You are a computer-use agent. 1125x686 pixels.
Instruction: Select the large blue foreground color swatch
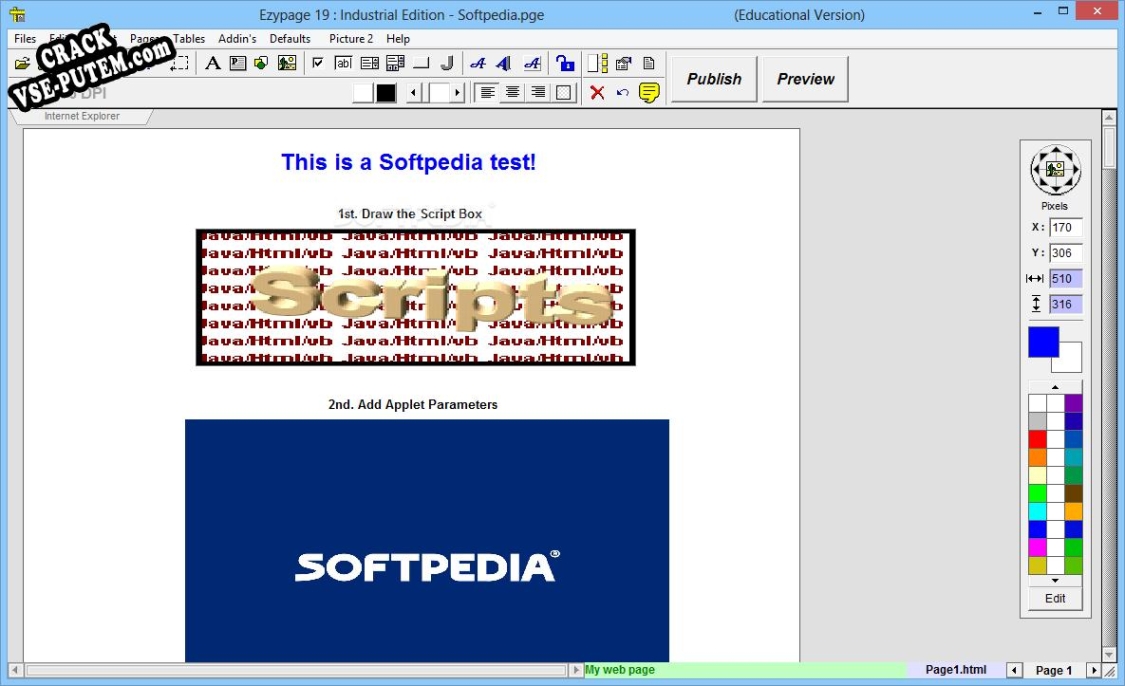pos(1043,342)
